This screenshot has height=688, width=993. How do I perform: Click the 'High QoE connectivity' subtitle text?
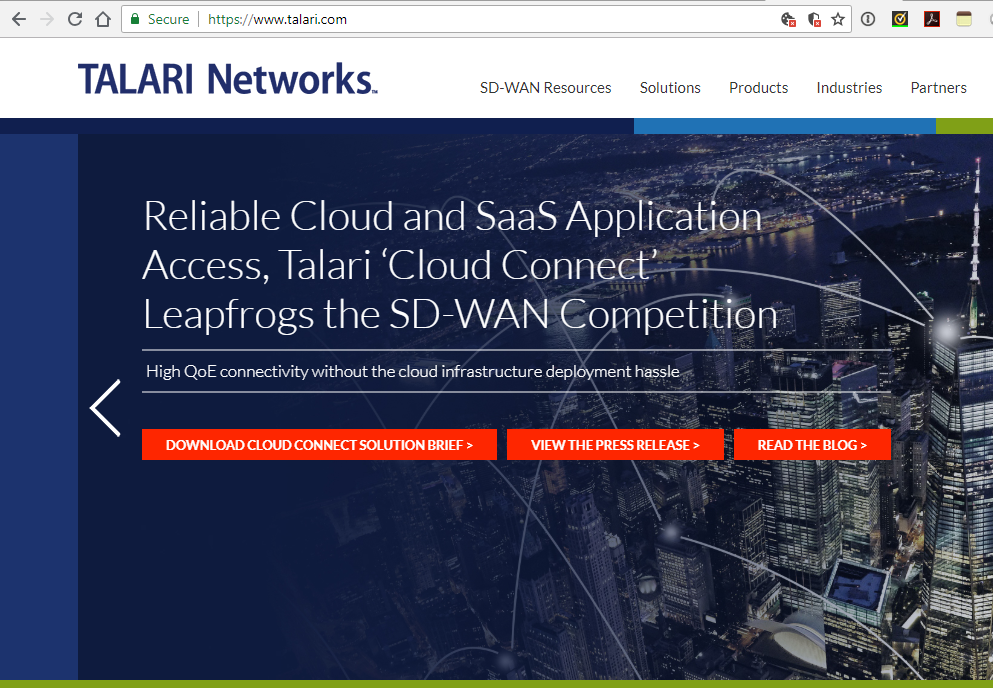coord(412,371)
